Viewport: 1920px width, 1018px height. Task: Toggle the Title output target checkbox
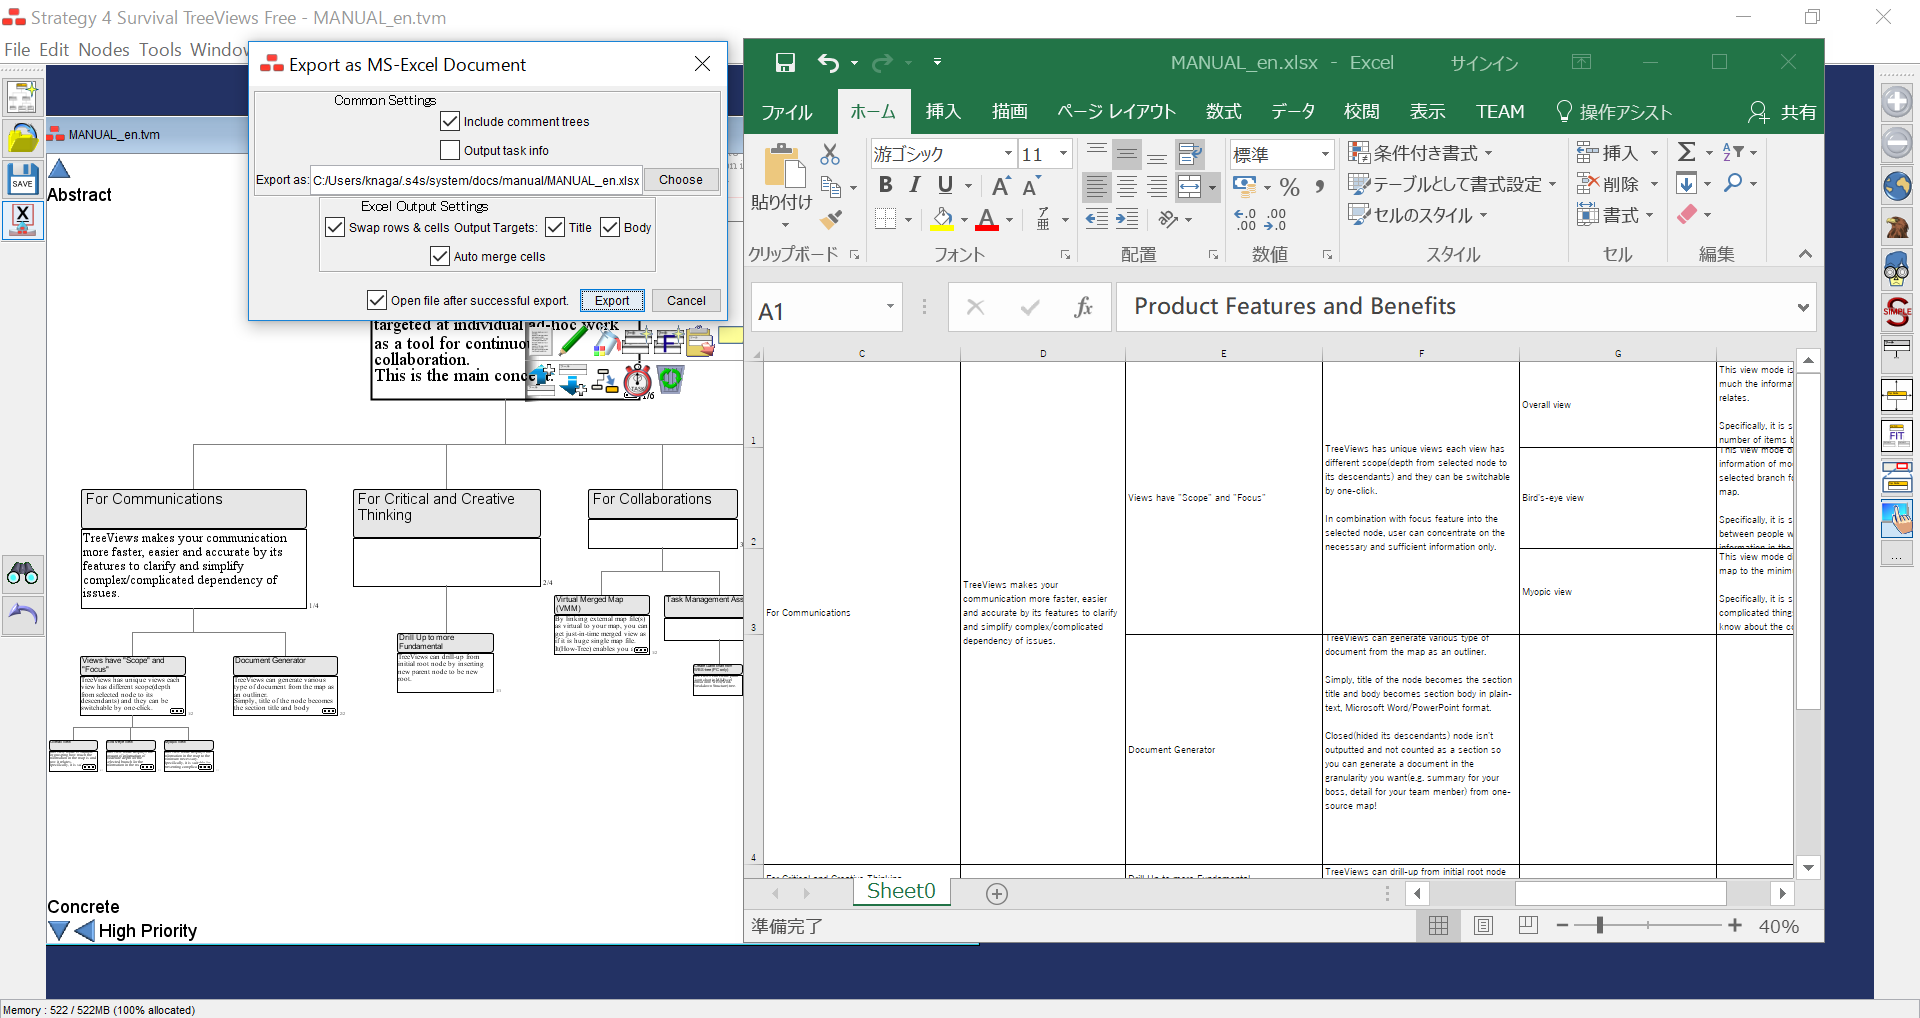tap(555, 227)
